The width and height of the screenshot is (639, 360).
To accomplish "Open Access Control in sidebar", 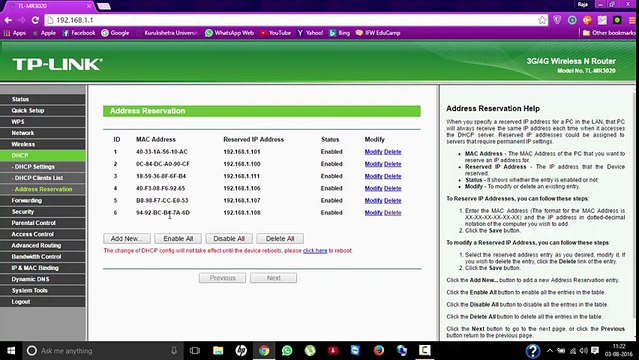I will coord(43,234).
